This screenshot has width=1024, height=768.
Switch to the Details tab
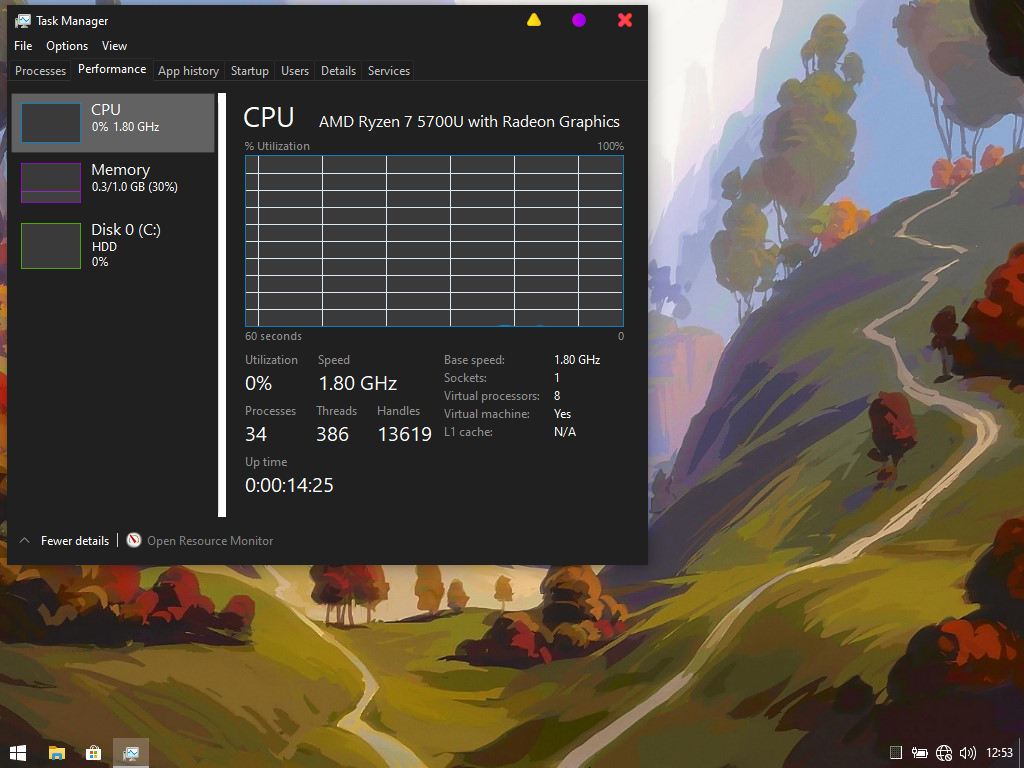coord(338,71)
